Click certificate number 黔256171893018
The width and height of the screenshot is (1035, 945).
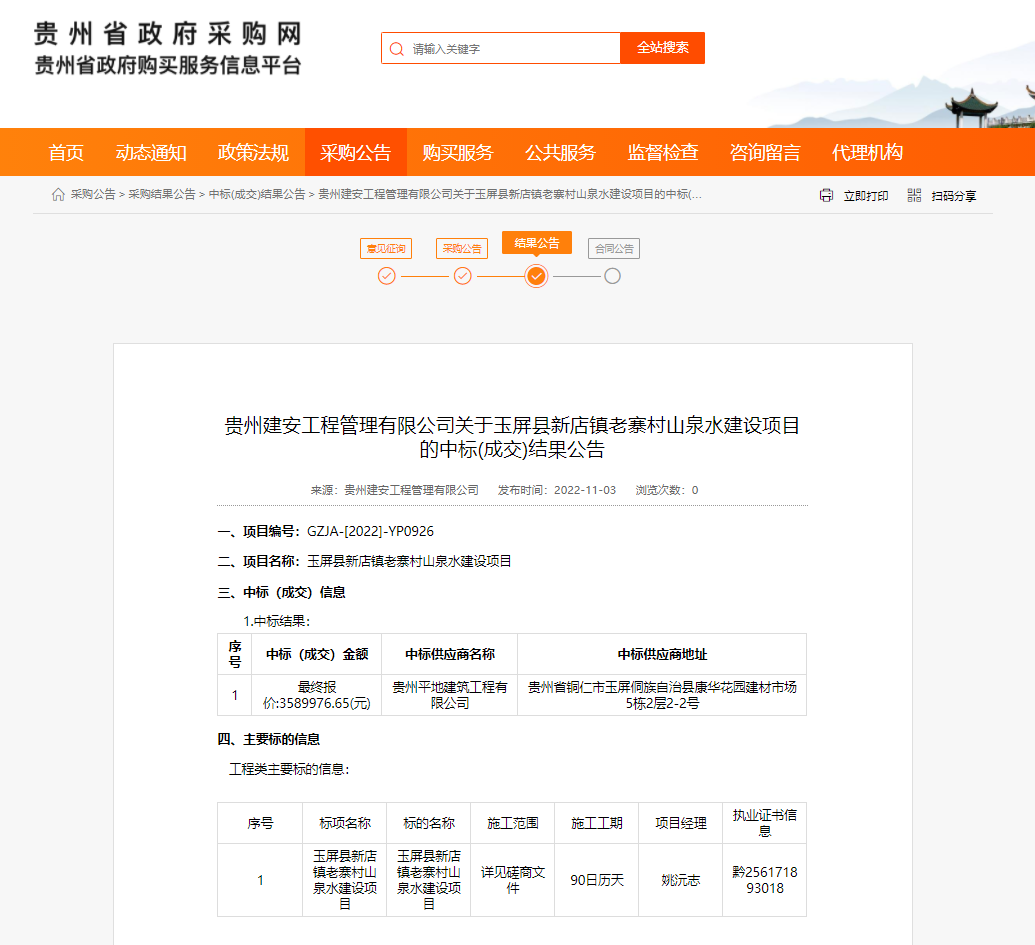pyautogui.click(x=764, y=880)
